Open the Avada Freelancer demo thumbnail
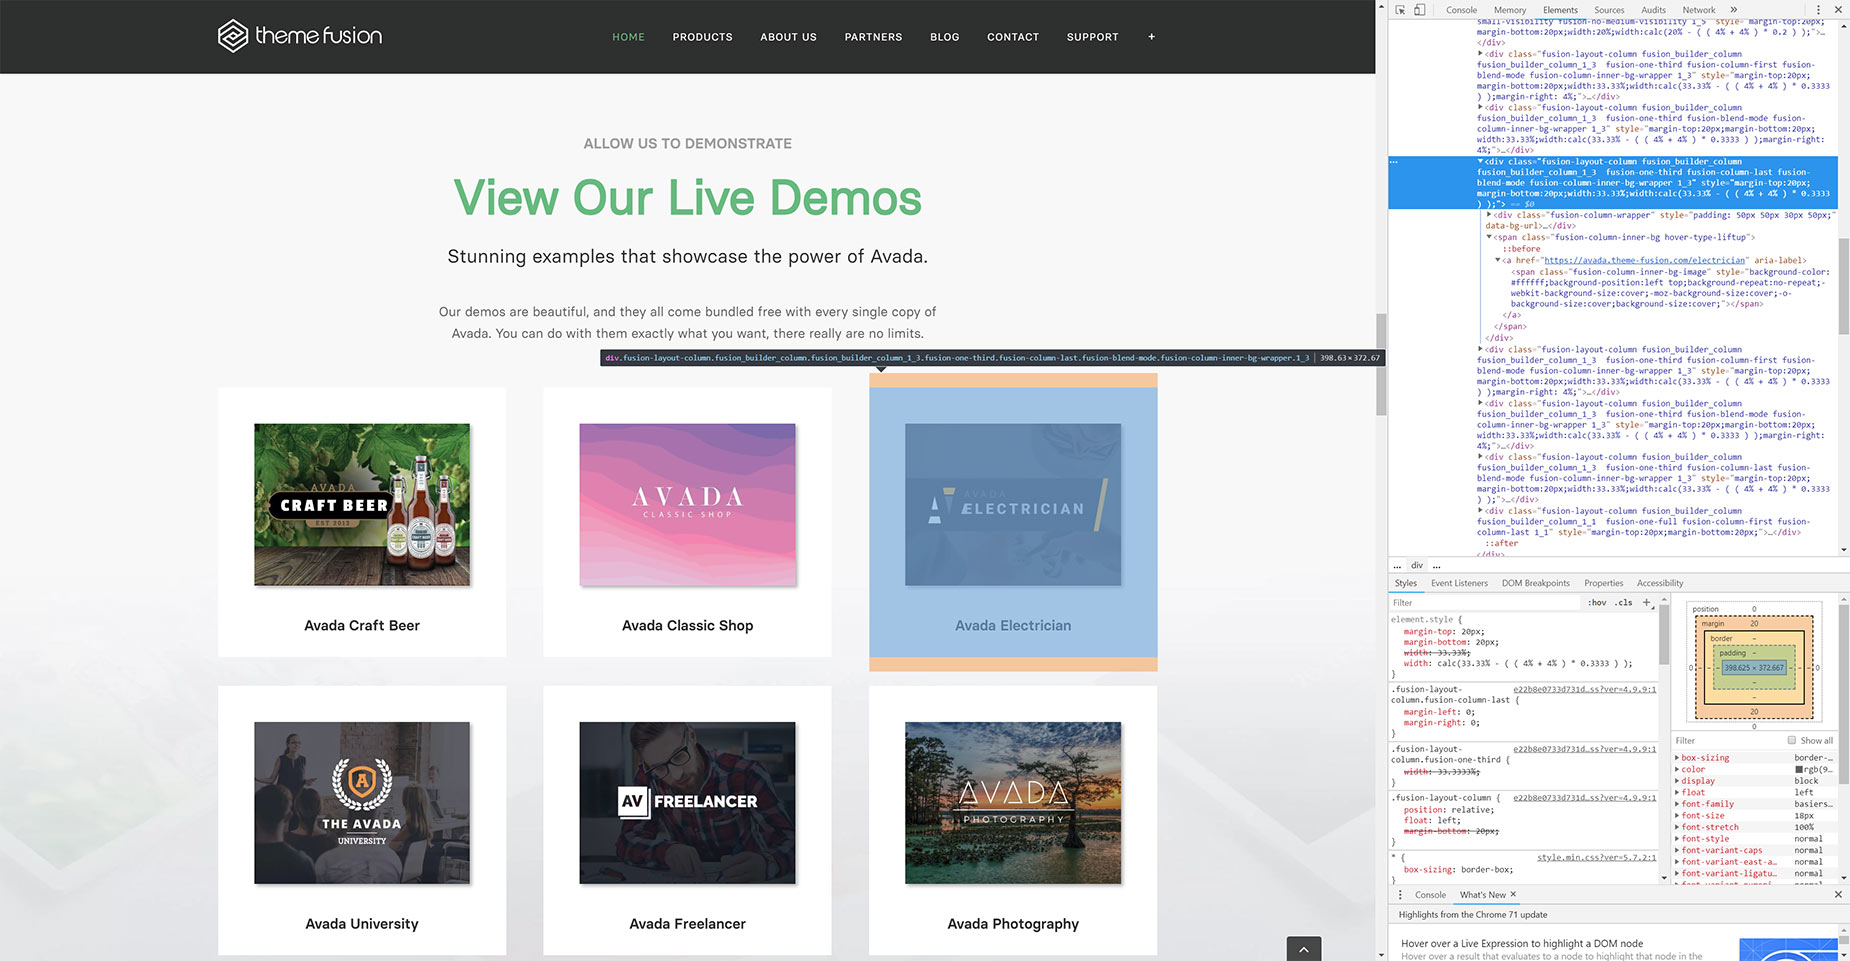Screen dimensions: 1850x961 687,803
